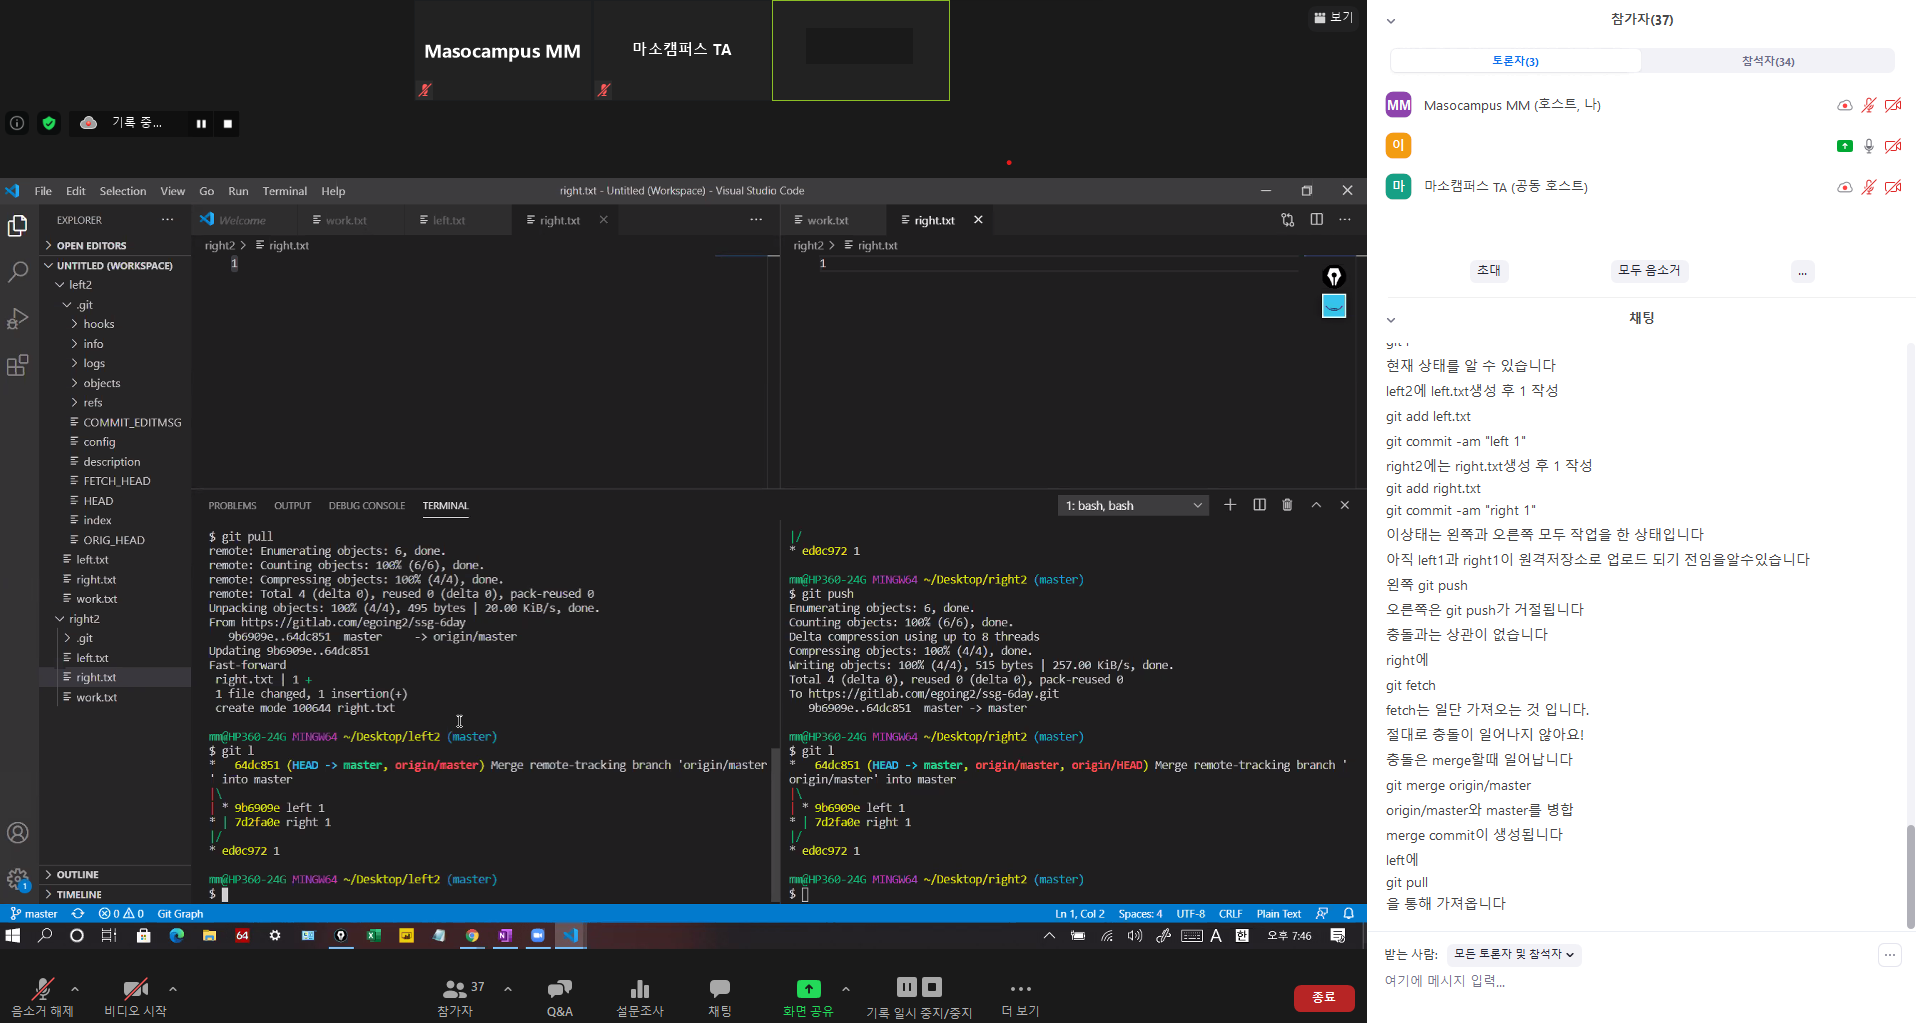Open the Extensions view in activity bar
The image size is (1916, 1023).
coord(18,366)
